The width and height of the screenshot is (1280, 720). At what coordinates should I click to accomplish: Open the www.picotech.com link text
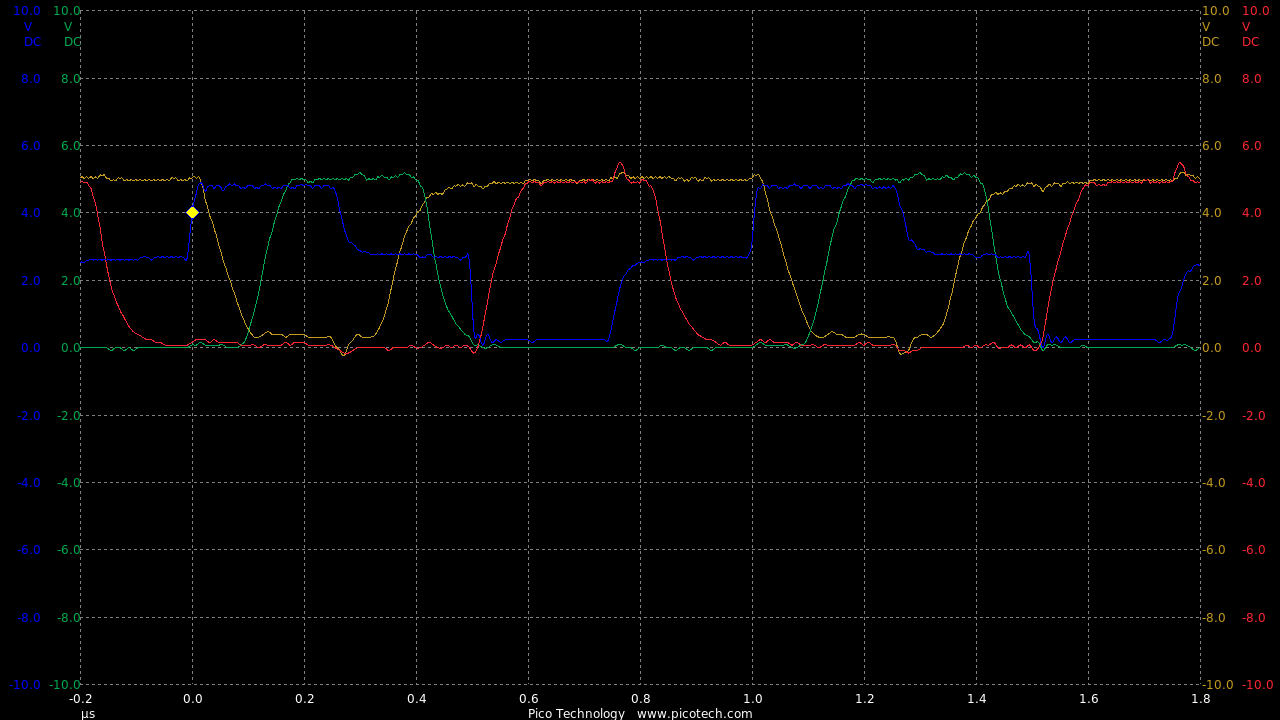coord(694,713)
